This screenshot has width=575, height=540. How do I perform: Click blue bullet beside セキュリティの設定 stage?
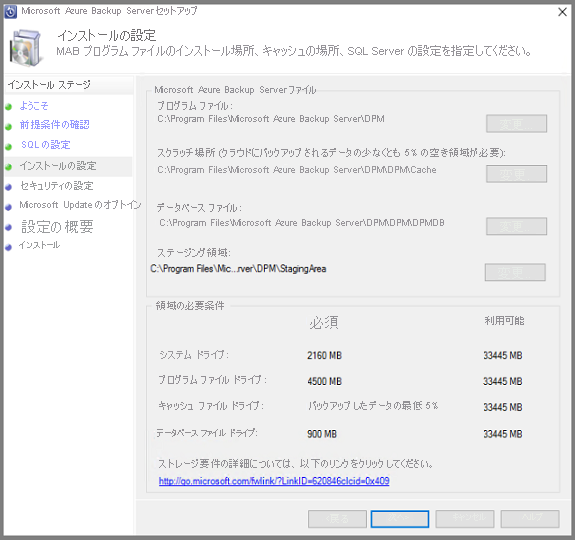pyautogui.click(x=9, y=187)
